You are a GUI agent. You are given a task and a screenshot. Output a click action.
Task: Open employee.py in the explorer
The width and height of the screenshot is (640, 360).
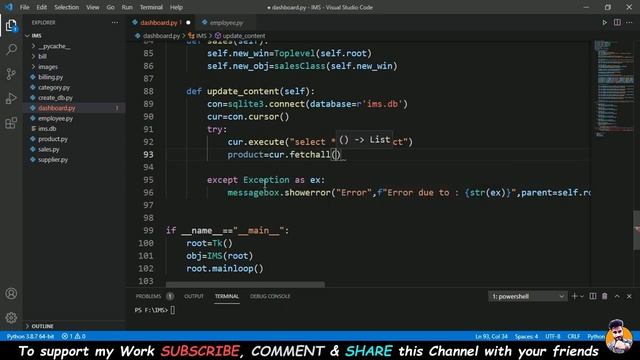point(55,118)
